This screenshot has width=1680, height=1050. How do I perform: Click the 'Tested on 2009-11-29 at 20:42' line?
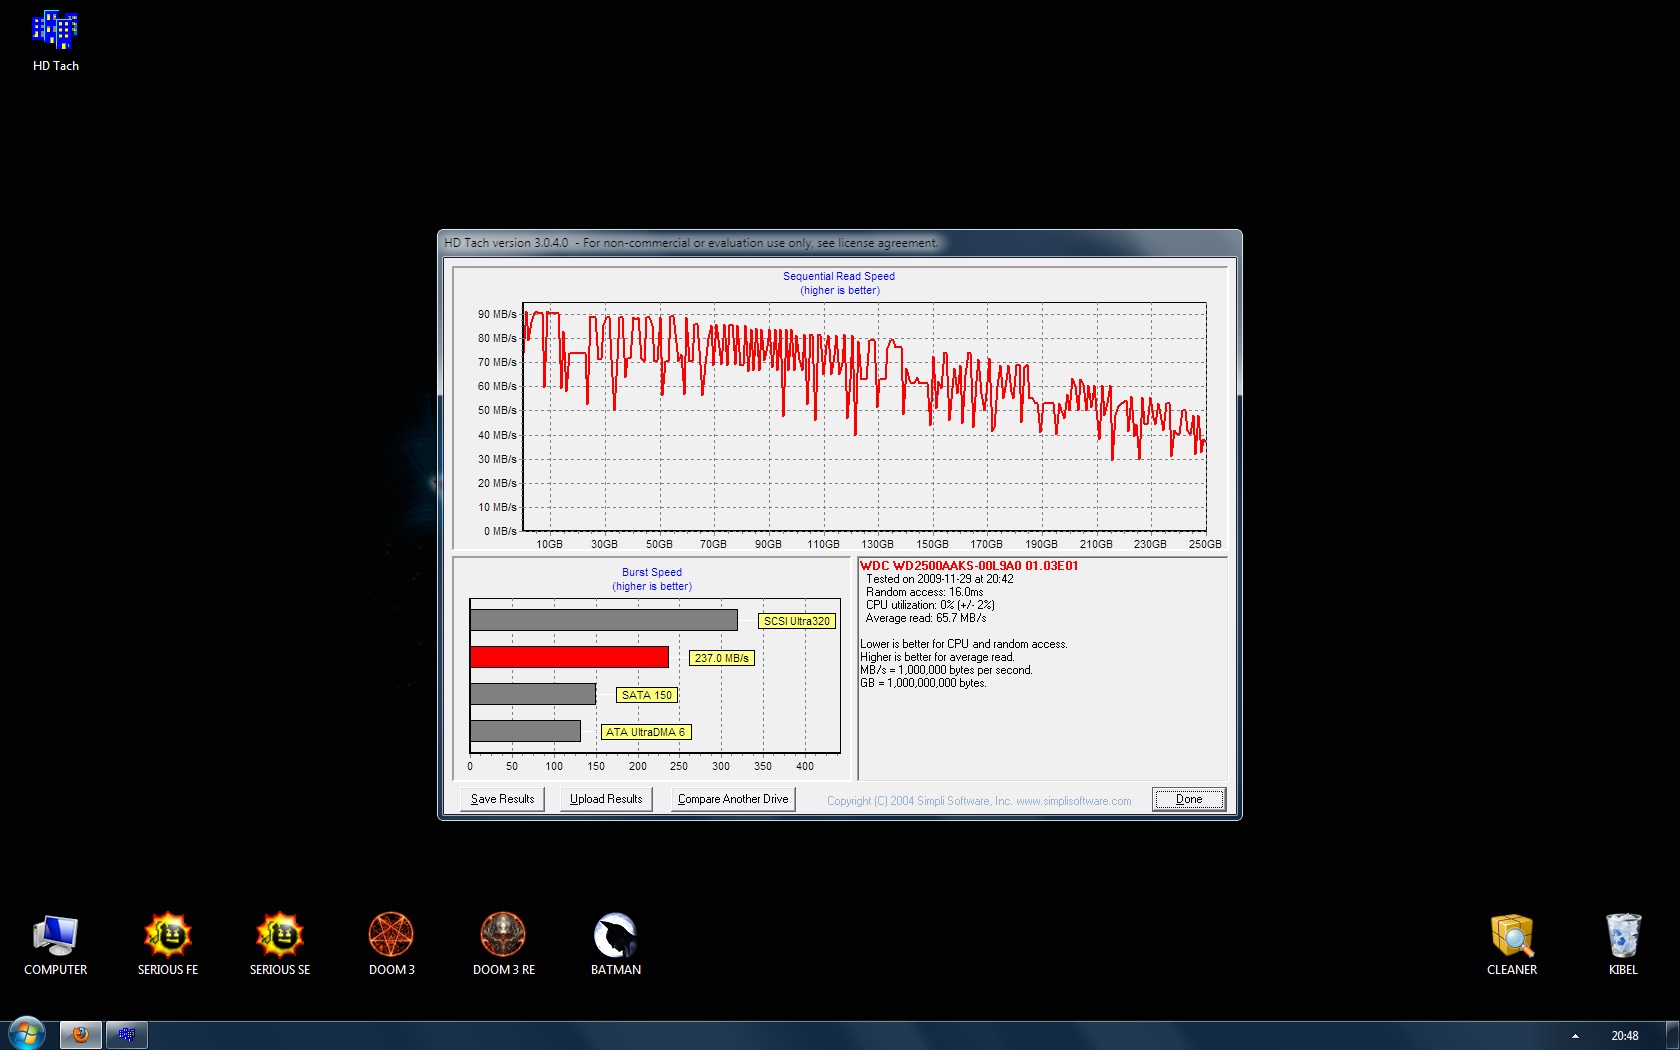pos(940,579)
